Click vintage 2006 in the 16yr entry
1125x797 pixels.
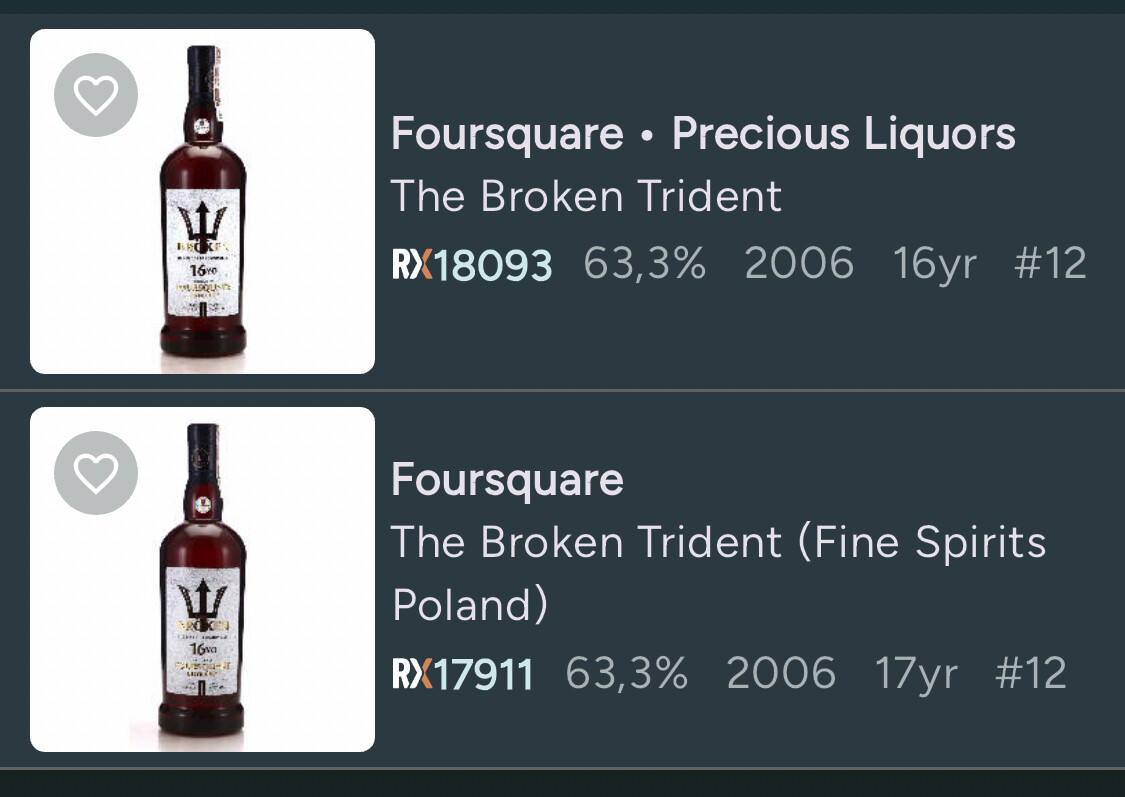click(799, 264)
